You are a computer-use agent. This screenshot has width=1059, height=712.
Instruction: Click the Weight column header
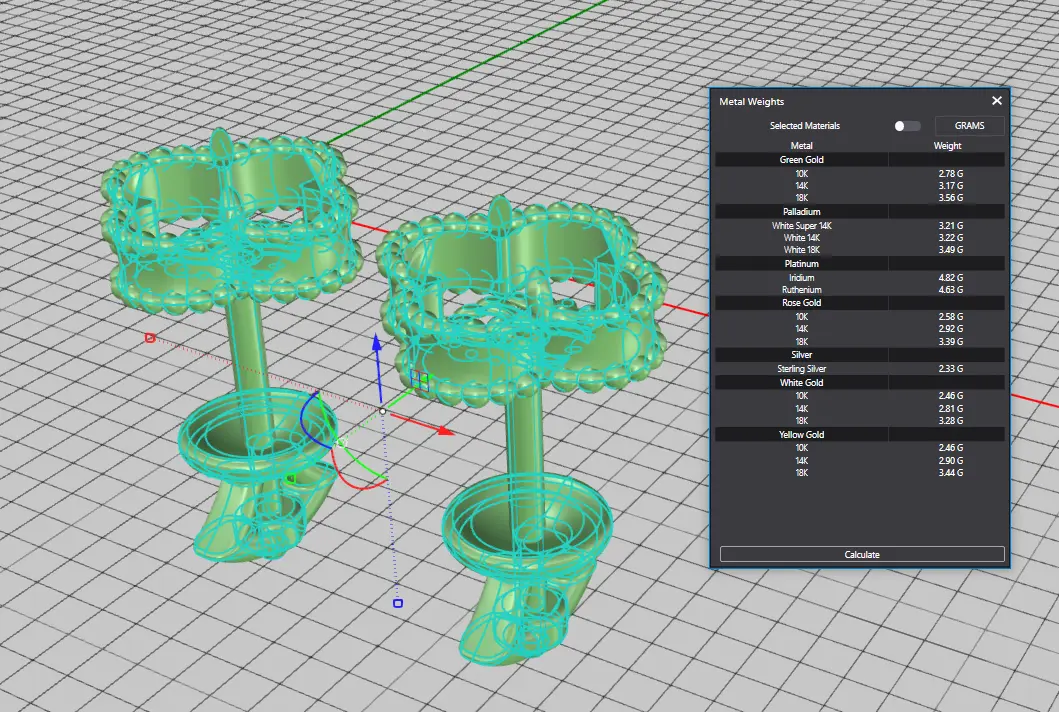947,145
